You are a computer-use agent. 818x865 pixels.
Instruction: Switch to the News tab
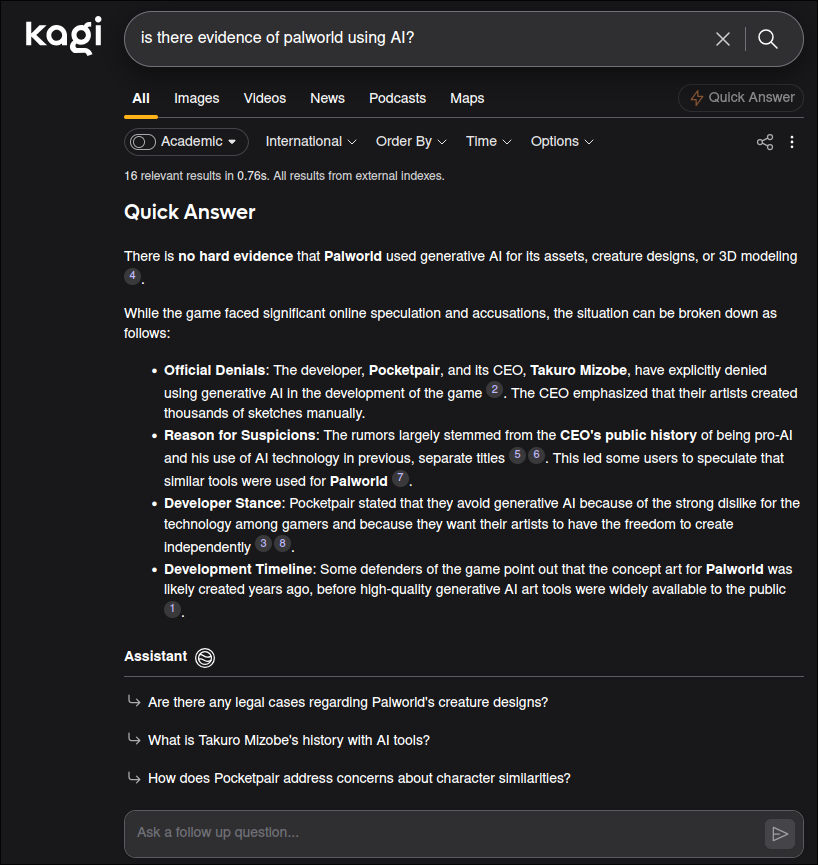[327, 98]
